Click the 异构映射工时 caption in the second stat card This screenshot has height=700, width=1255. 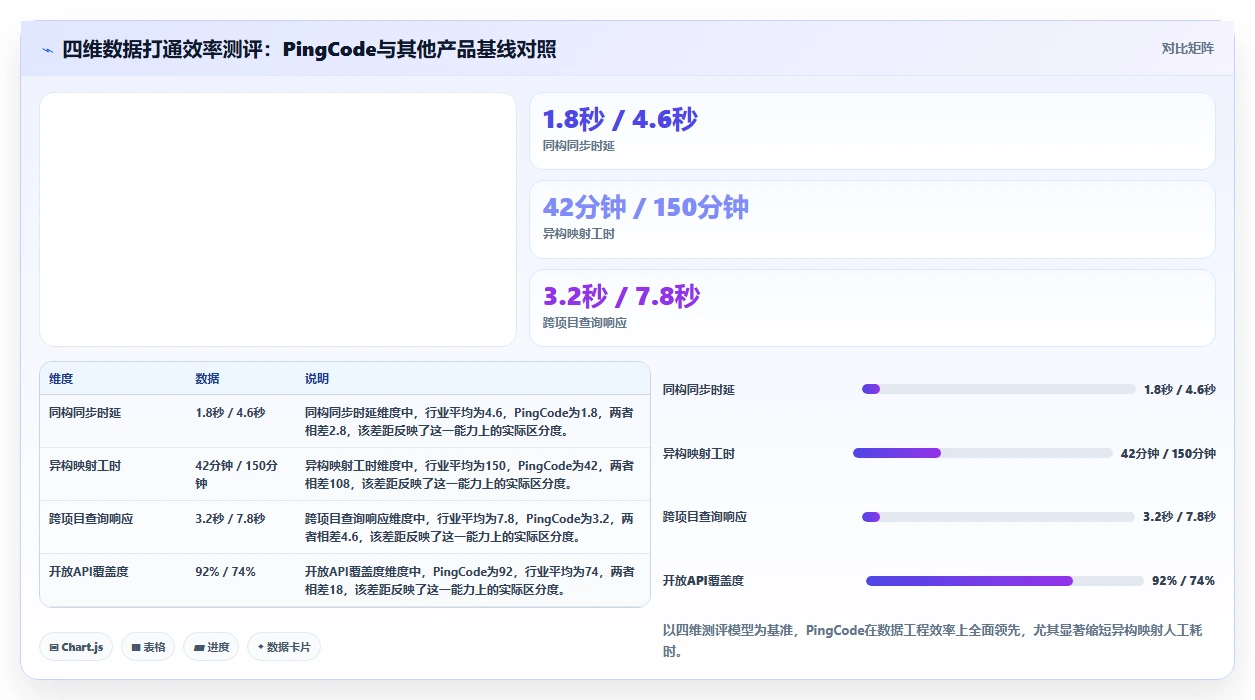[x=579, y=234]
